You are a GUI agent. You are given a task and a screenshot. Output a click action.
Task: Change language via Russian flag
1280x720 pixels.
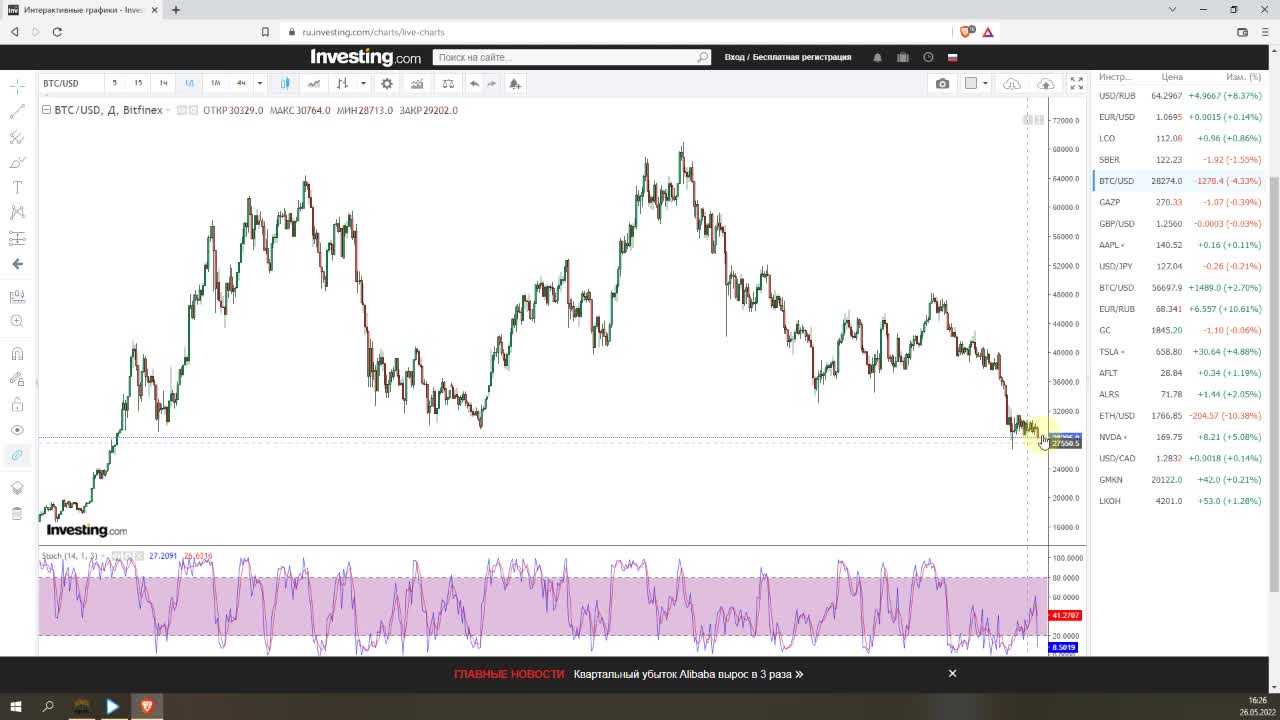(952, 57)
